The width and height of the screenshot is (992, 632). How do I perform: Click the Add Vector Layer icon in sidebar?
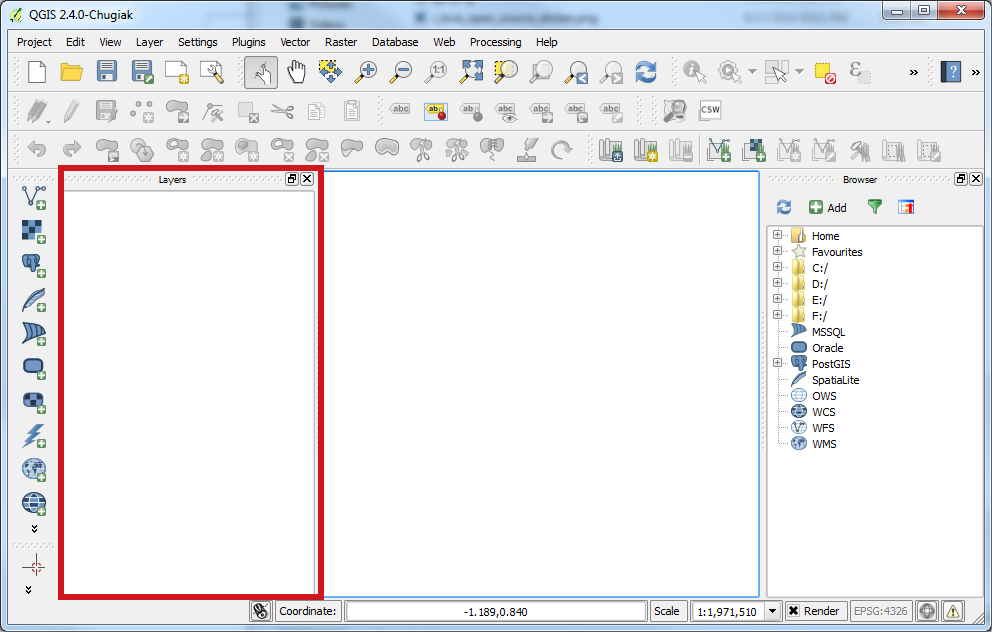[34, 197]
